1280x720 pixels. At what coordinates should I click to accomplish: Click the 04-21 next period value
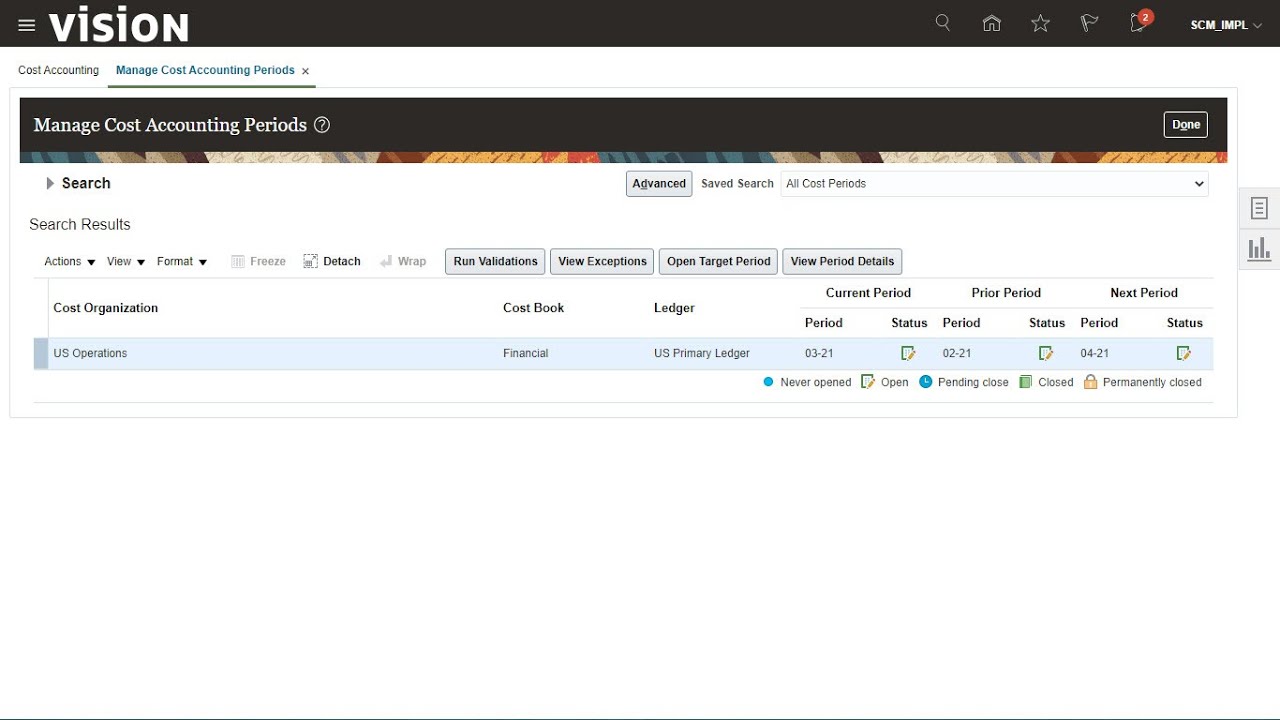1095,353
